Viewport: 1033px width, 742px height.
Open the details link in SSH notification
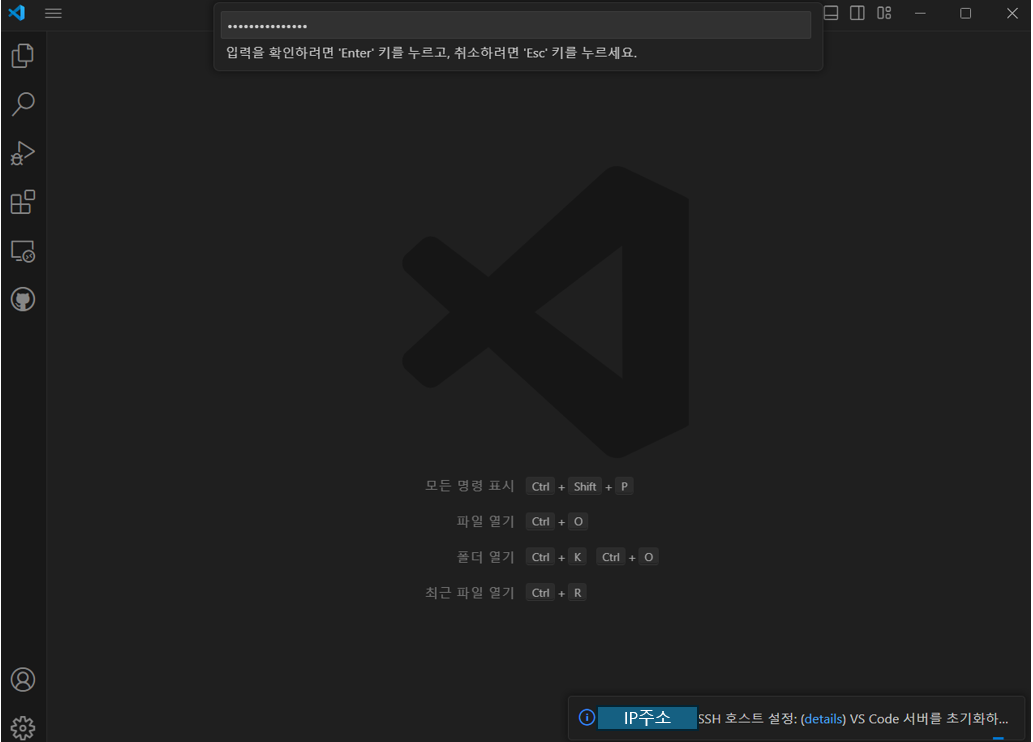tap(823, 719)
